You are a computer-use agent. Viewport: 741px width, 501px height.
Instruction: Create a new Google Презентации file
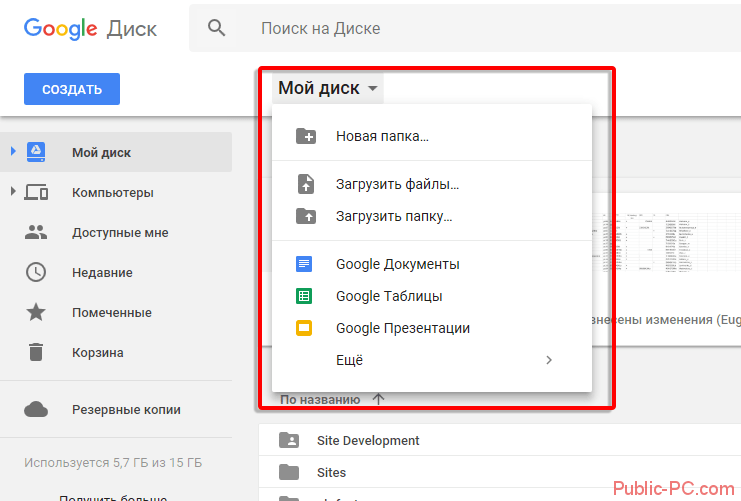click(432, 328)
